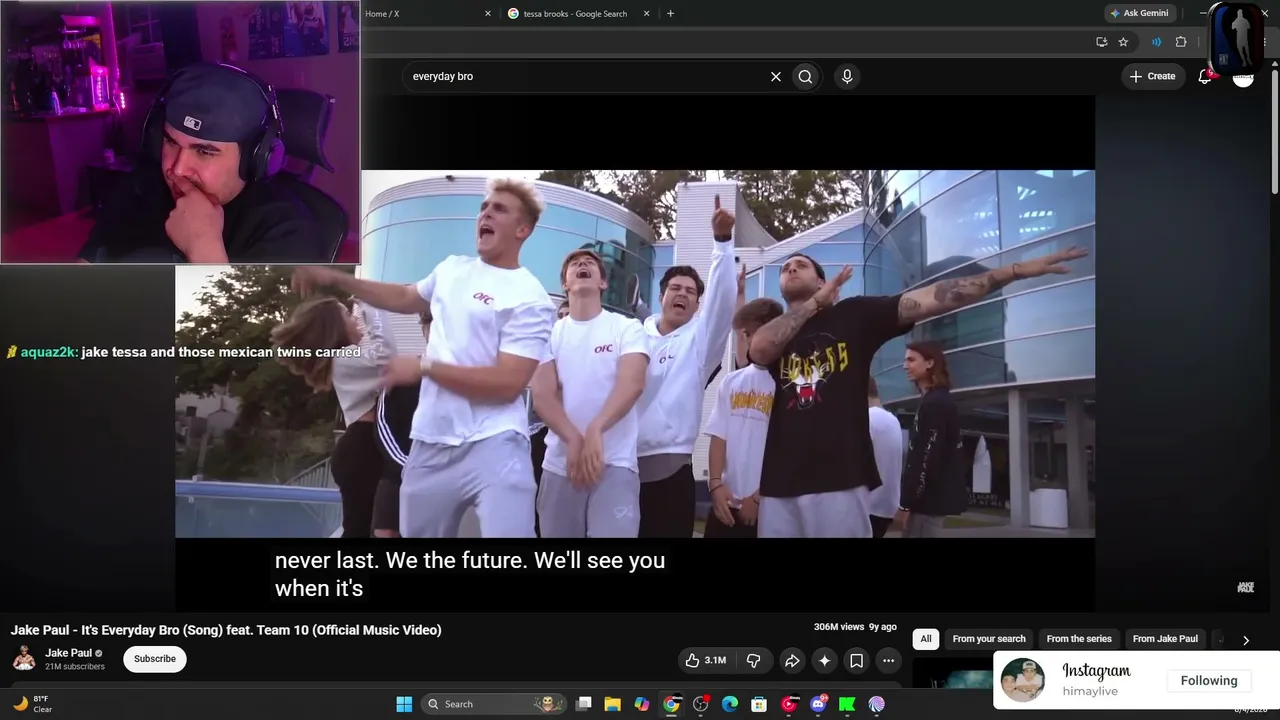Open OBS Studio from the taskbar
1280x720 pixels.
tap(700, 704)
